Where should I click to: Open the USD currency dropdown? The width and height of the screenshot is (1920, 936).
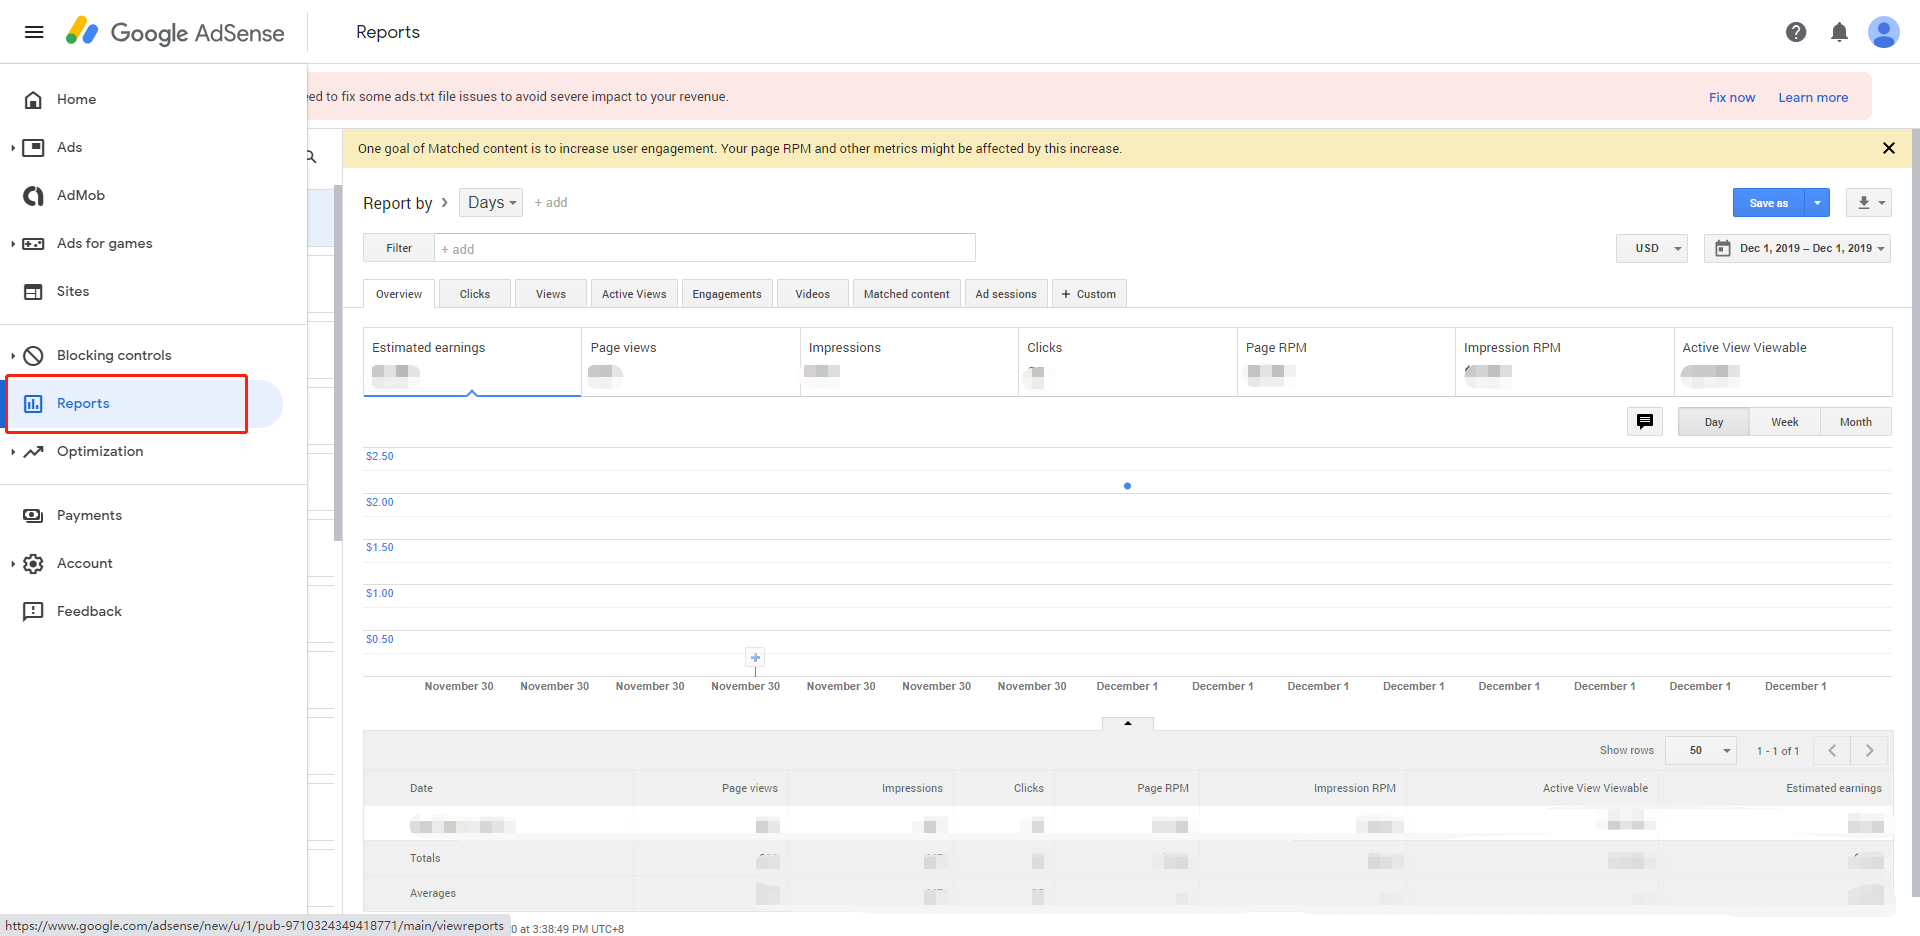click(1652, 248)
